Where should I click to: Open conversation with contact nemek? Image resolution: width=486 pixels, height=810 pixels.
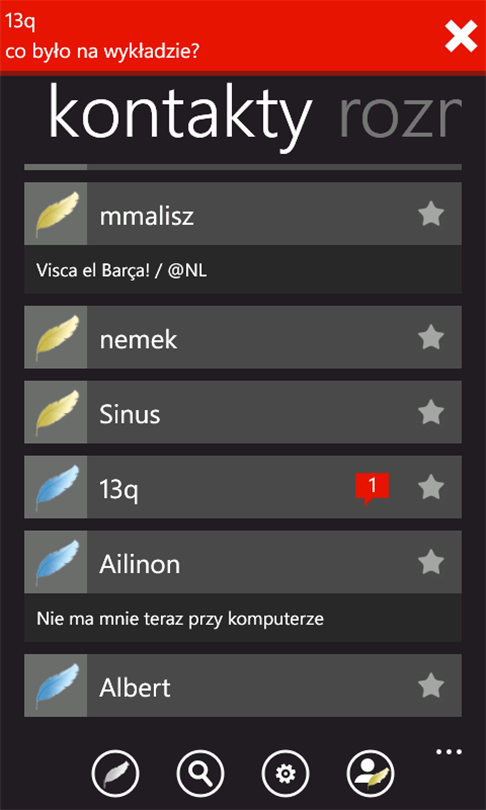243,337
